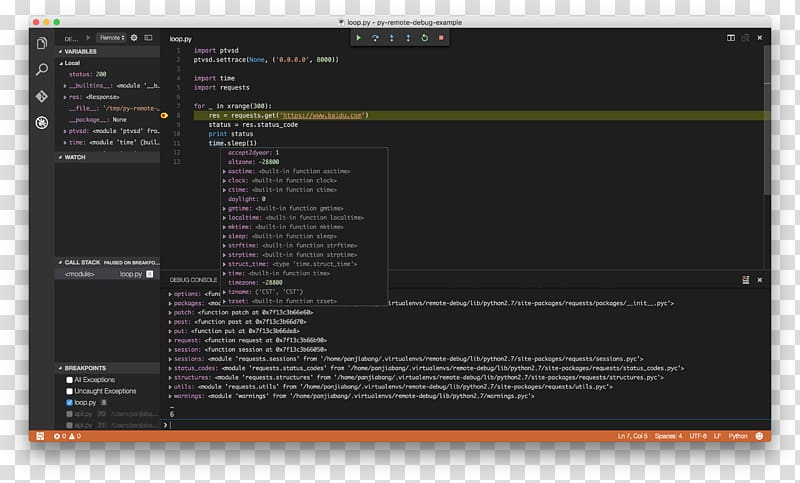Change the Python language mode in status bar
This screenshot has height=483, width=800.
[738, 436]
